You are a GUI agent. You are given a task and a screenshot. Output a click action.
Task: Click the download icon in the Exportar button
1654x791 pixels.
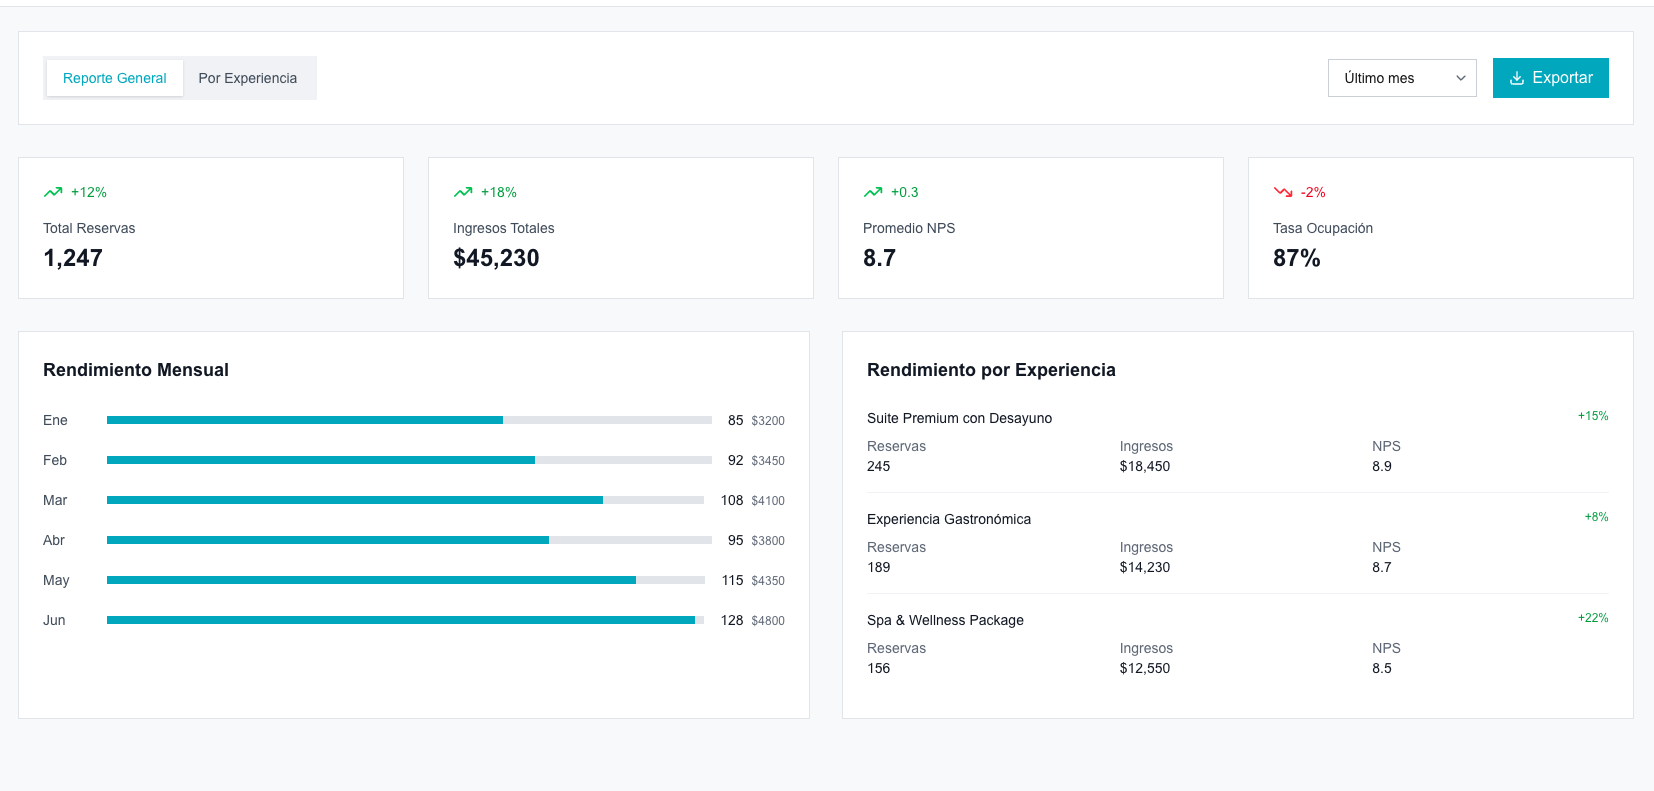point(1517,78)
